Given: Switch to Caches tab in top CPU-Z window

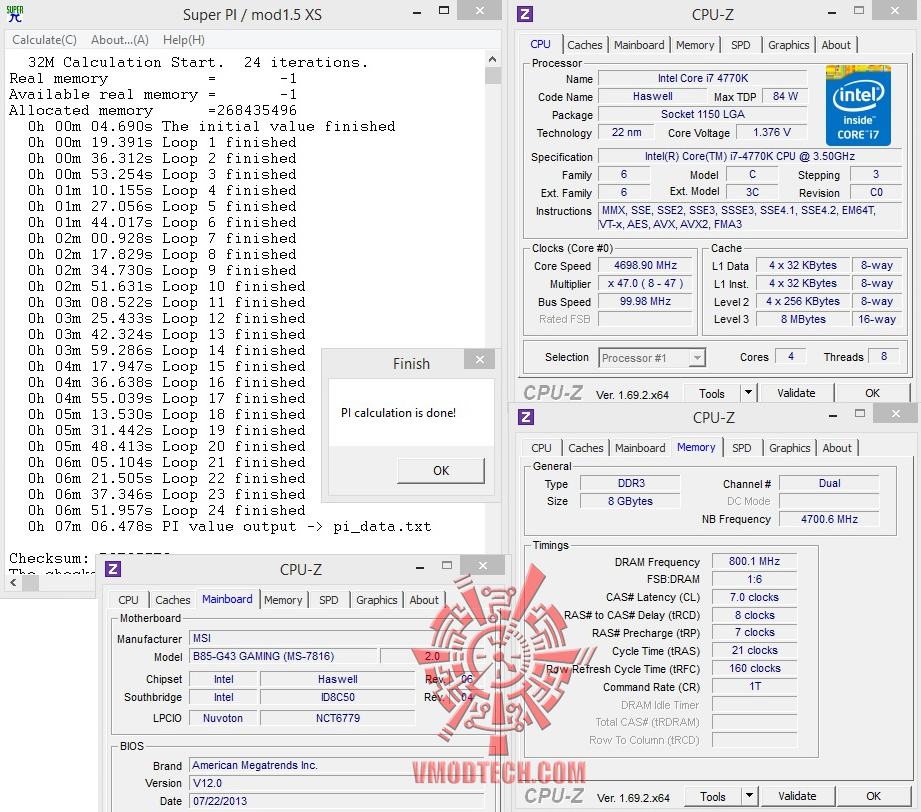Looking at the screenshot, I should 584,45.
